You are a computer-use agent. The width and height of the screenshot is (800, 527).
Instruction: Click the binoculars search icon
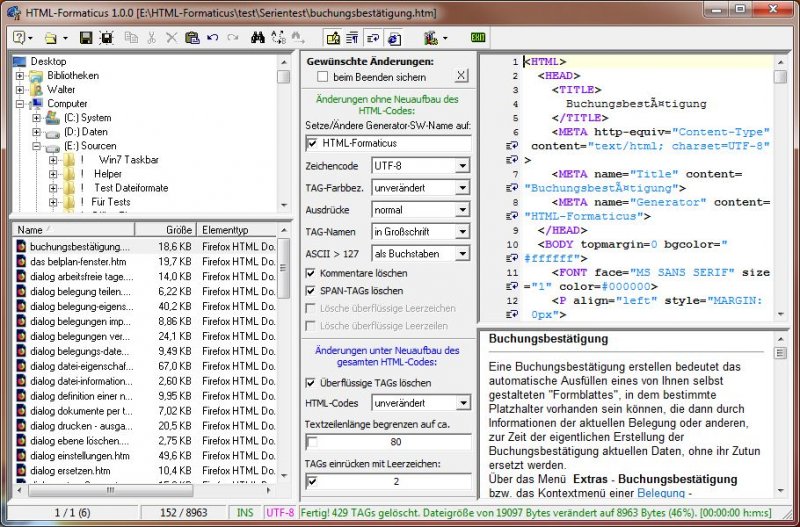click(x=257, y=38)
